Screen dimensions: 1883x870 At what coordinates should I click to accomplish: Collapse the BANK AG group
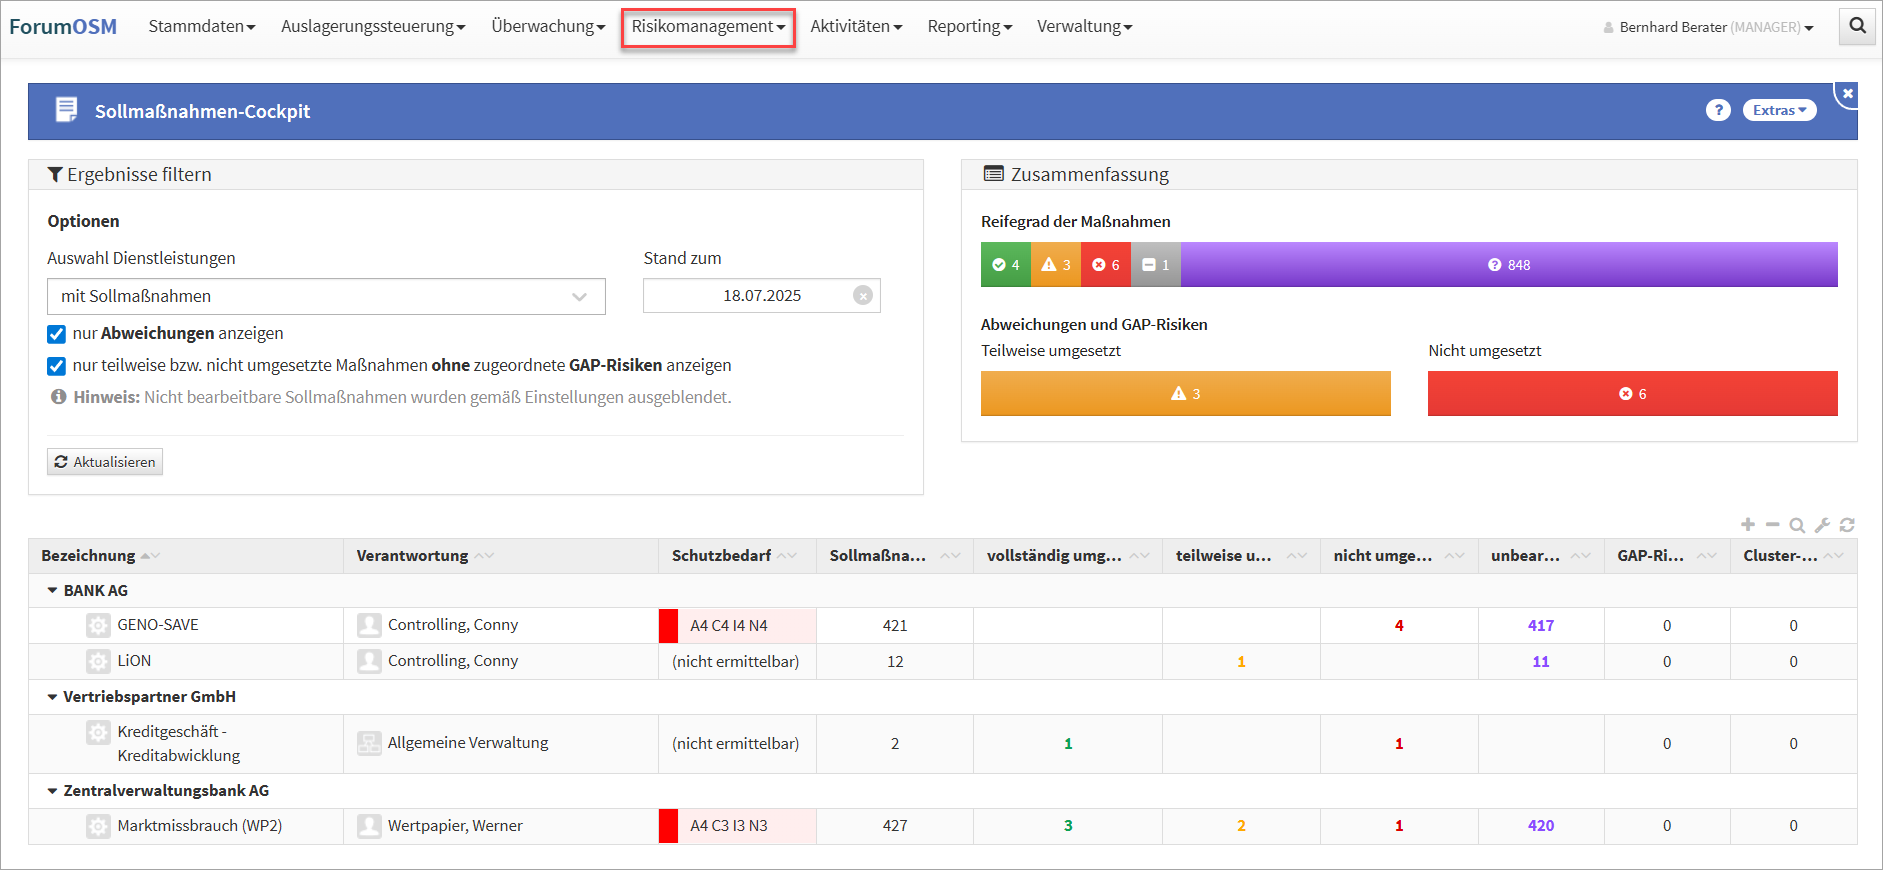pos(52,591)
